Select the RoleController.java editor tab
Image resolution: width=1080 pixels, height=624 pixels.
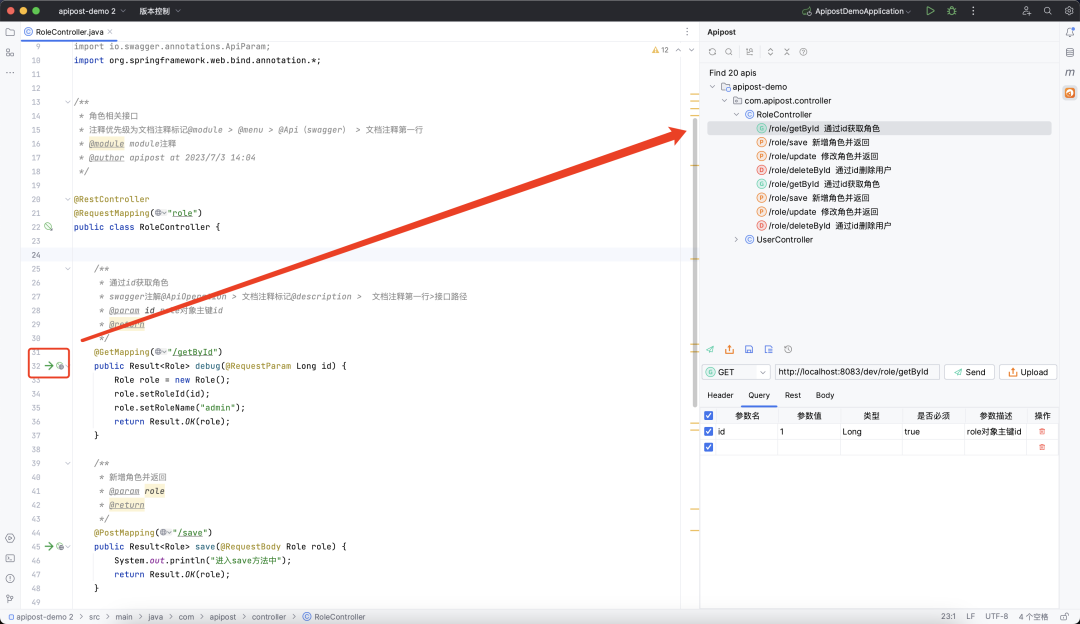69,32
